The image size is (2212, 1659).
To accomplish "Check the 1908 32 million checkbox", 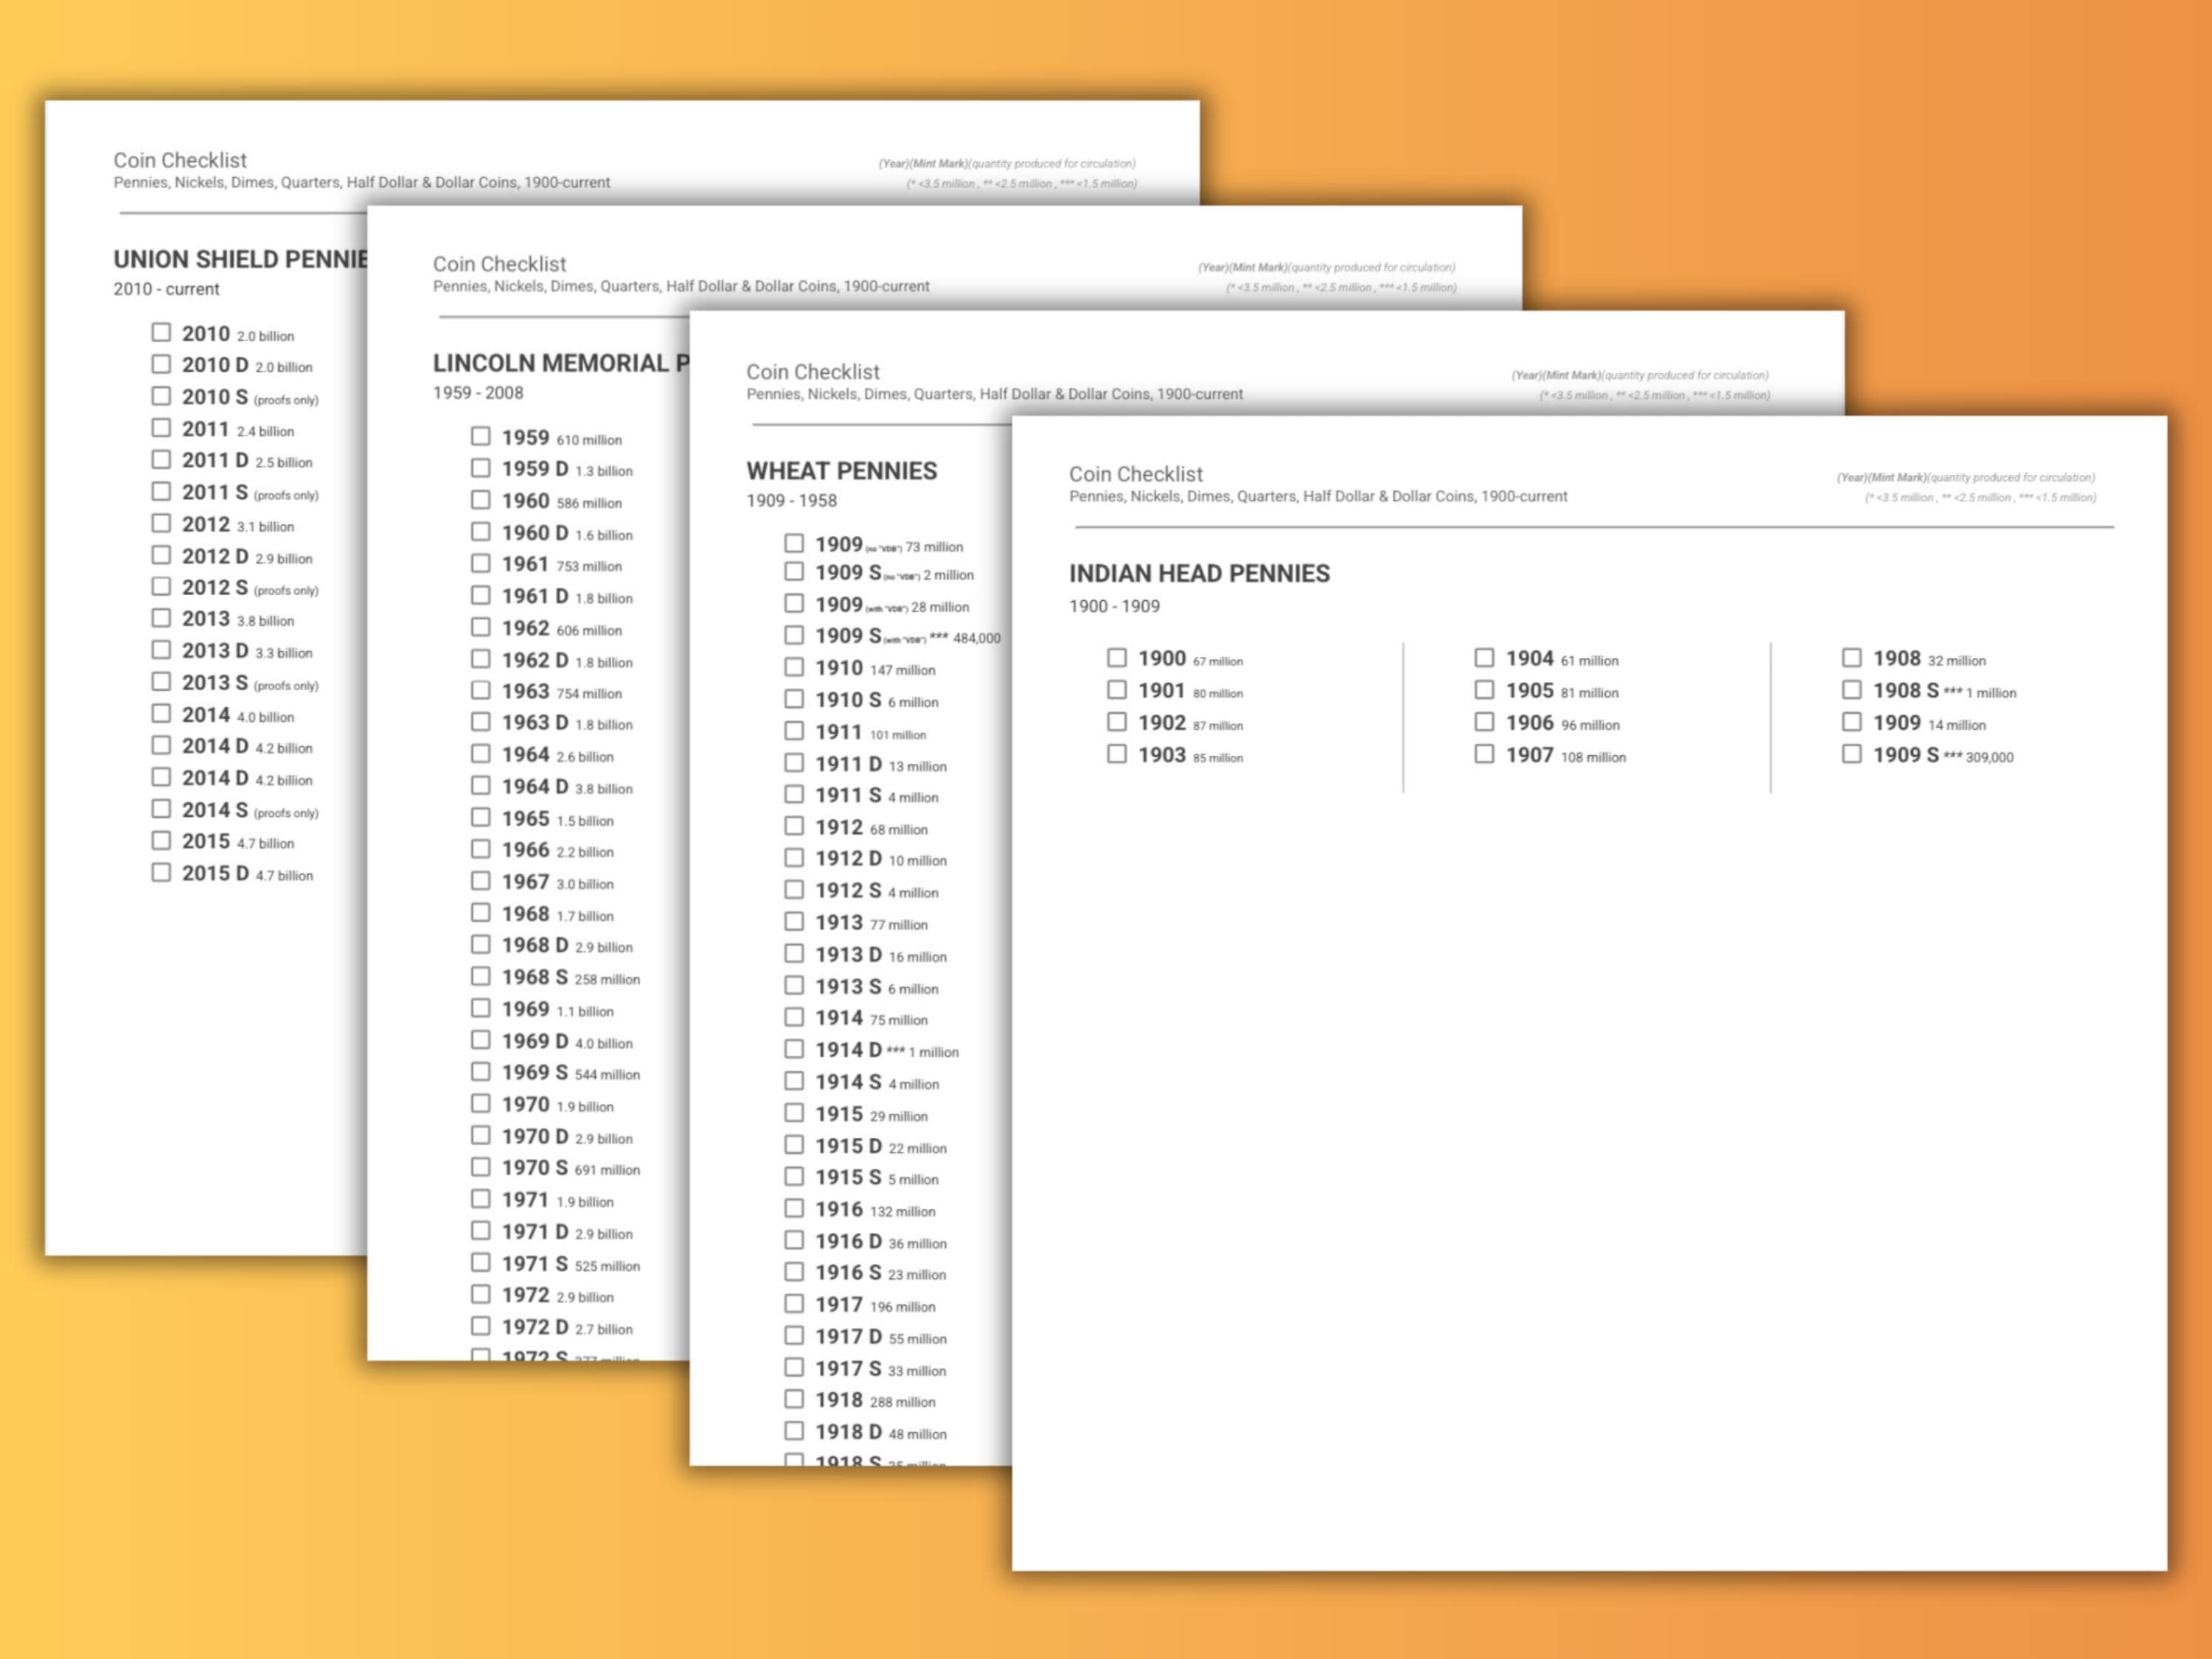I will click(x=1851, y=658).
